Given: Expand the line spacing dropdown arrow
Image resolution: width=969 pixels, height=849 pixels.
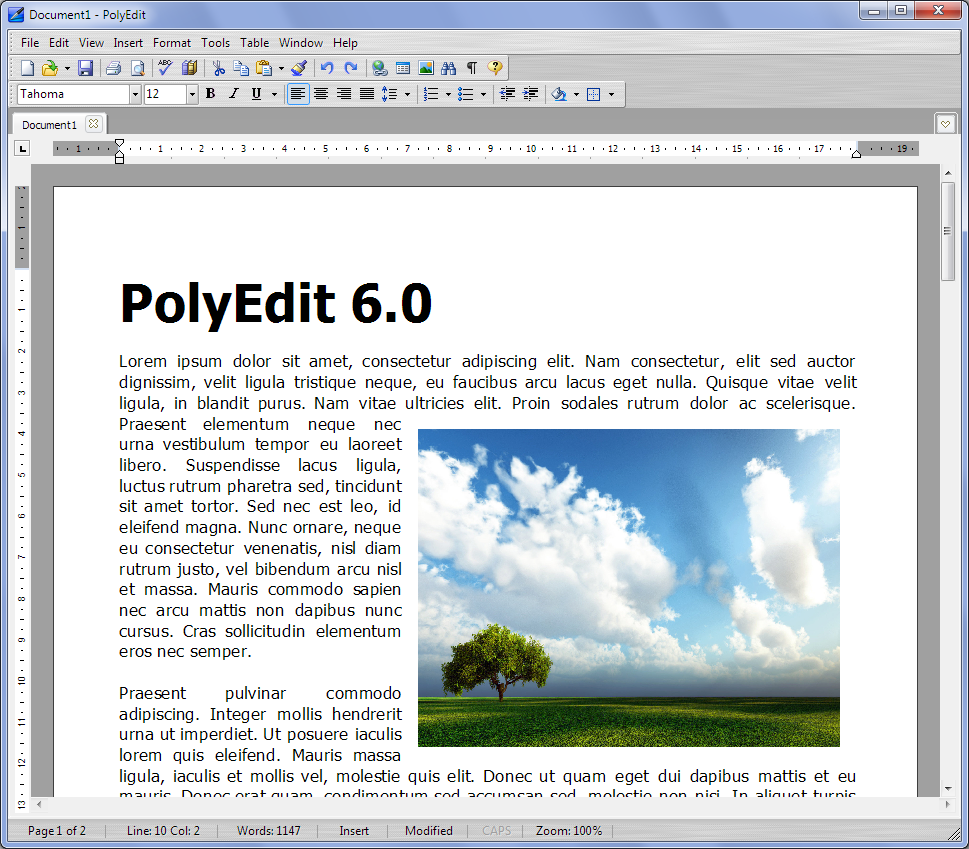Looking at the screenshot, I should coord(407,95).
